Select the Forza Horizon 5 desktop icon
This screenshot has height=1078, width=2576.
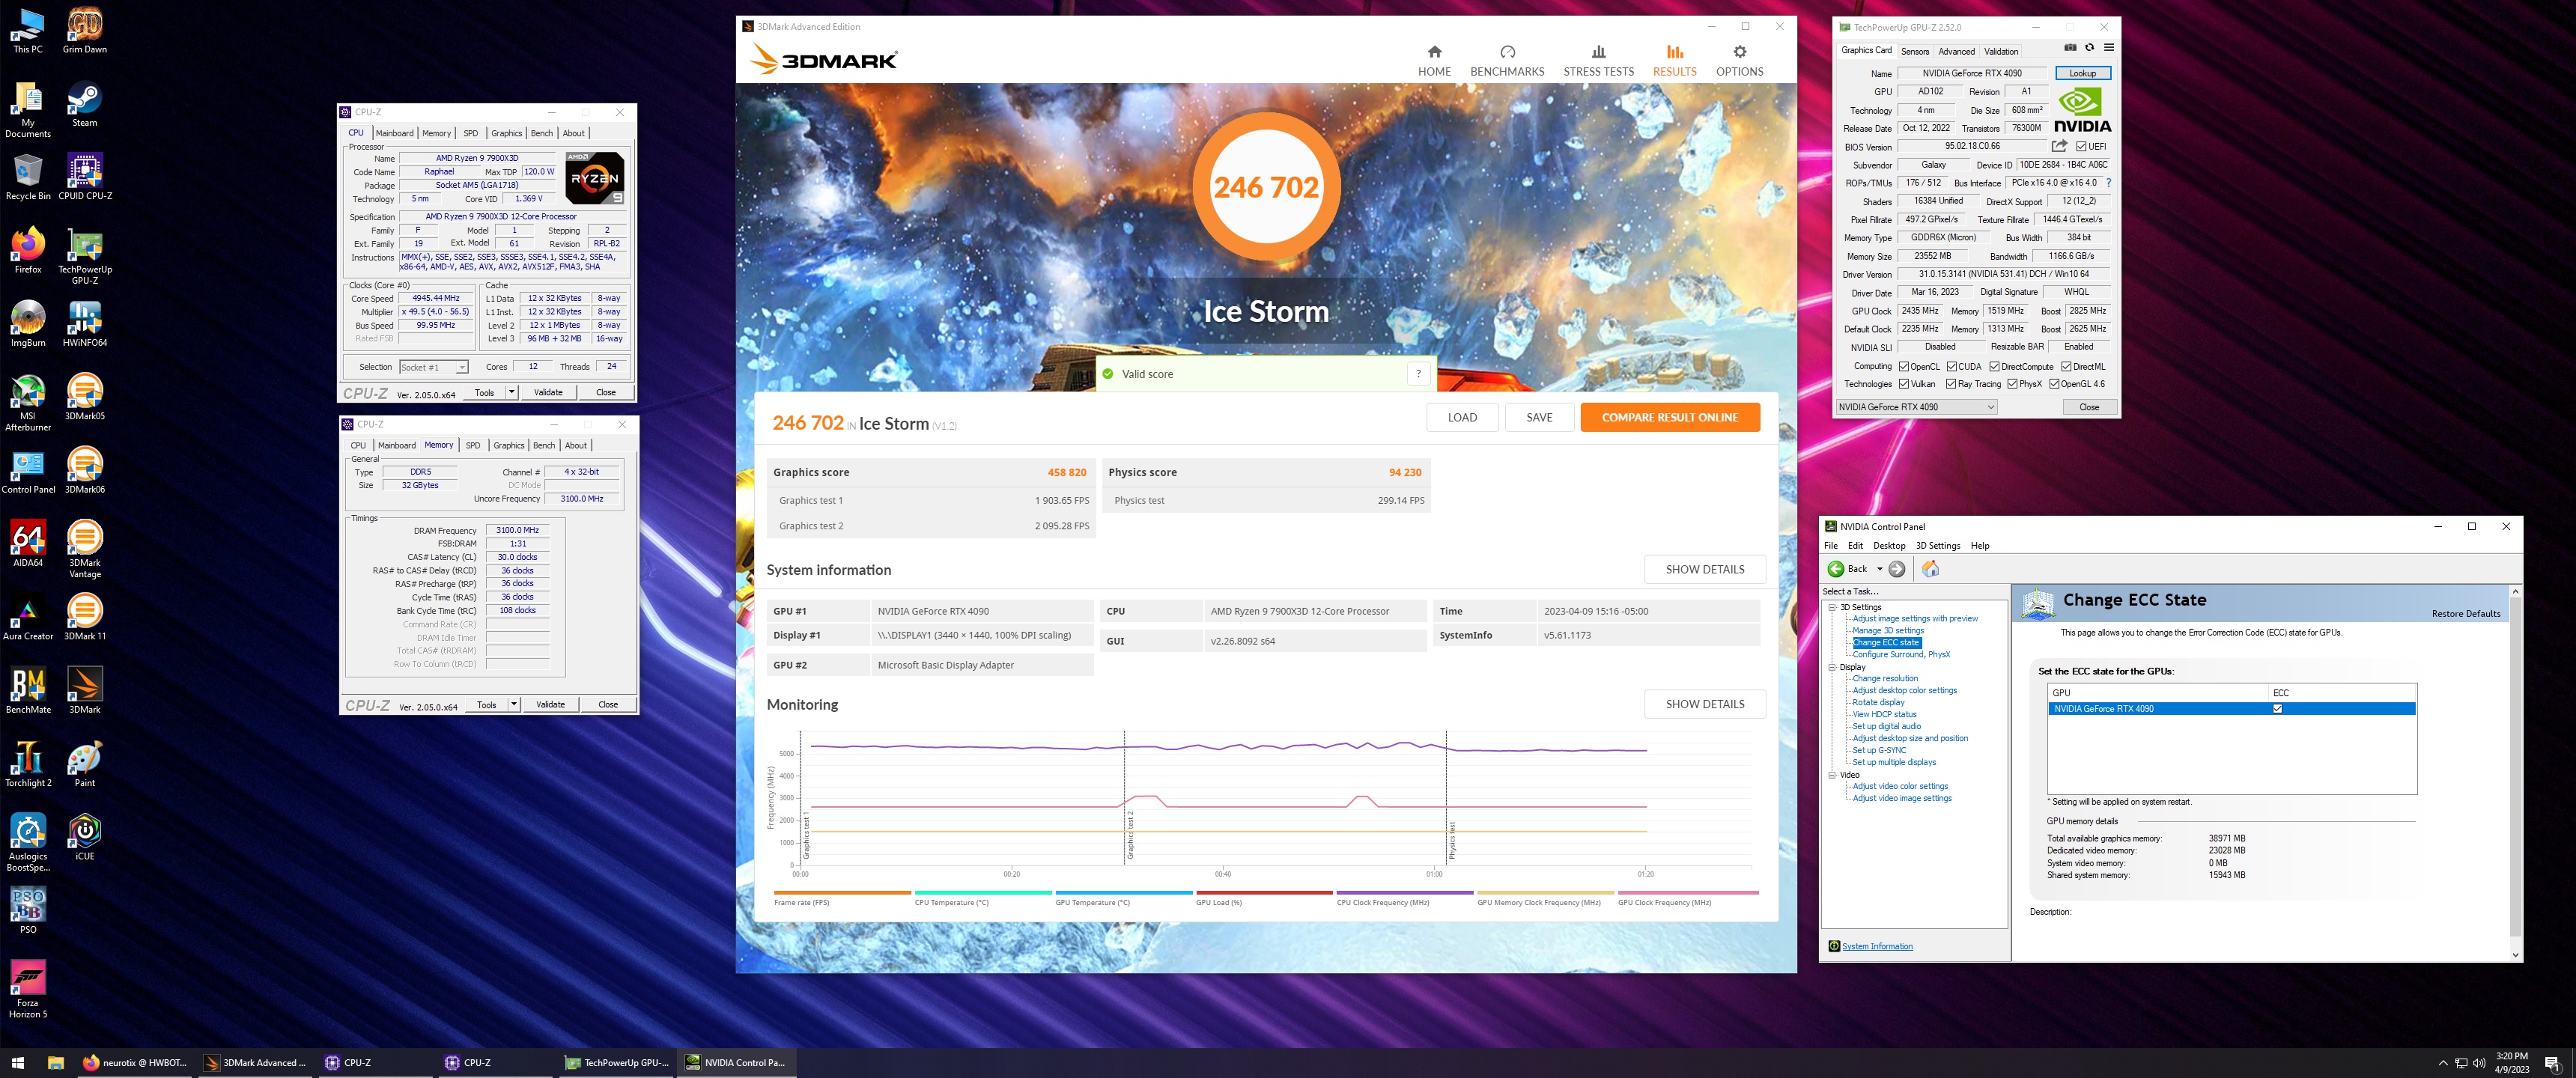pyautogui.click(x=28, y=990)
